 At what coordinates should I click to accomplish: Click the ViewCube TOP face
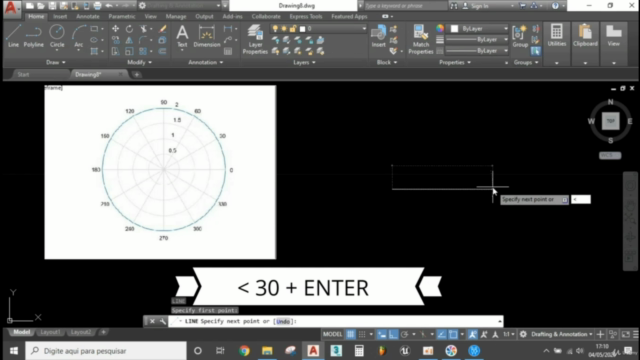611,121
